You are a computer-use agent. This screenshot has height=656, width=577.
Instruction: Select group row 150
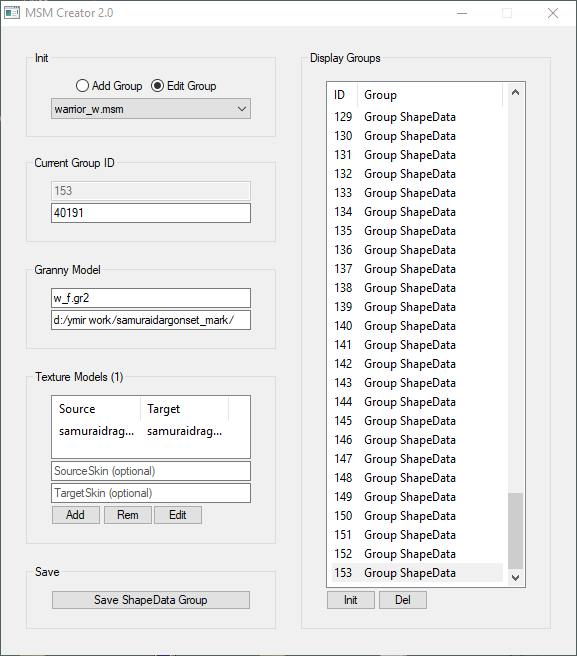click(x=417, y=516)
